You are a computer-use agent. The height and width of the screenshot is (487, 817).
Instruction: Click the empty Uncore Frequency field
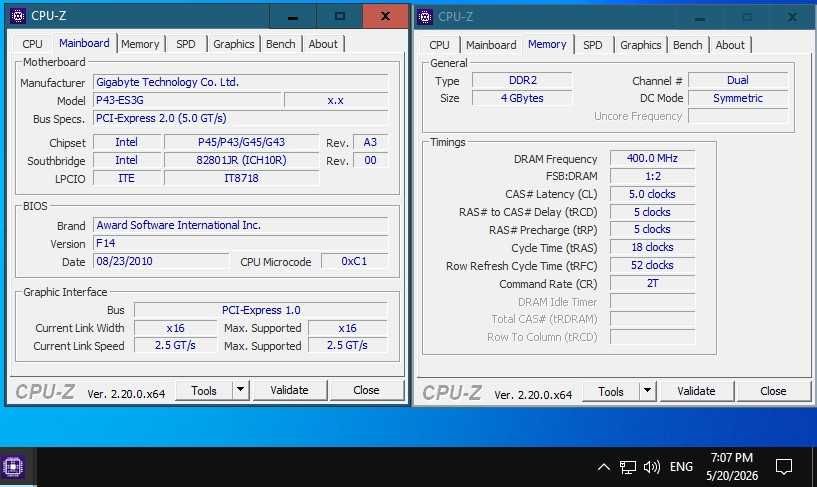(x=738, y=116)
